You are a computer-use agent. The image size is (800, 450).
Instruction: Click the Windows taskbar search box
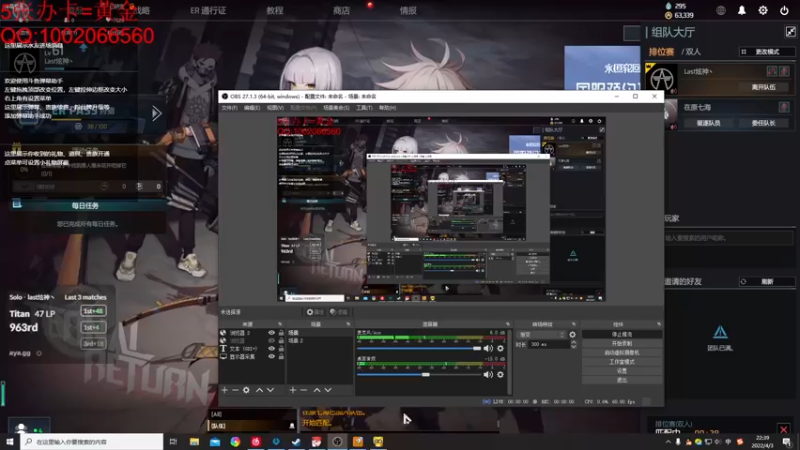[92, 441]
